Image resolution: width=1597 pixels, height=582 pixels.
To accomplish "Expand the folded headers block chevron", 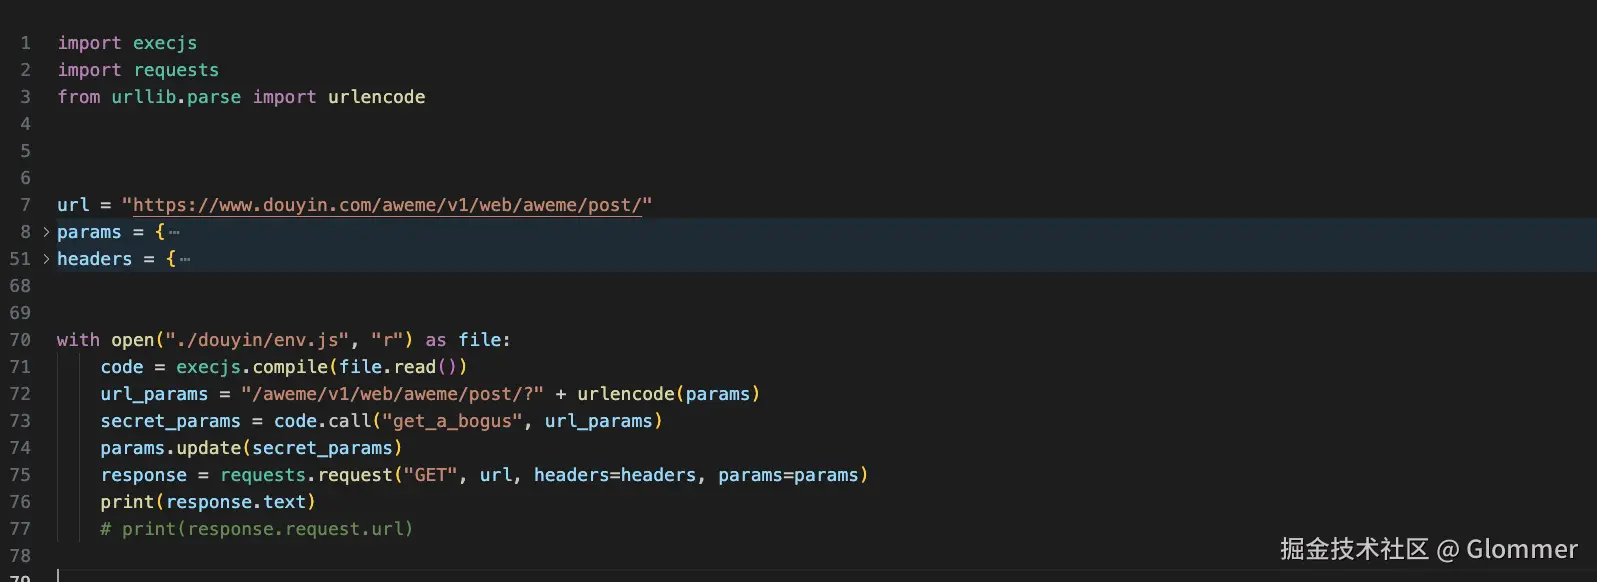I will pyautogui.click(x=46, y=259).
